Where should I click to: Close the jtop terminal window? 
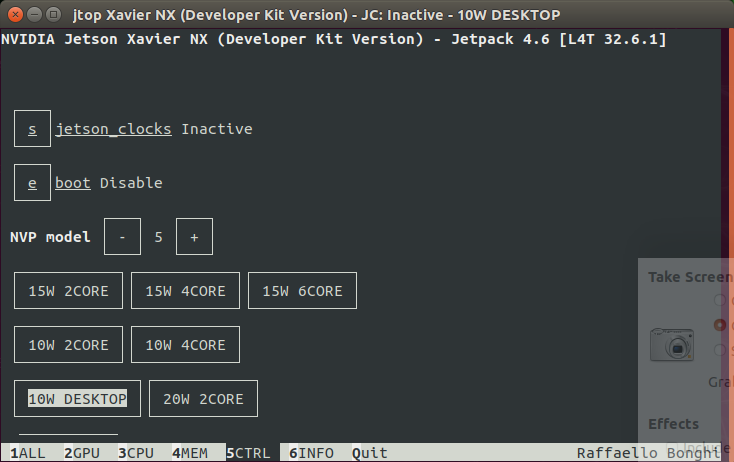coord(15,15)
